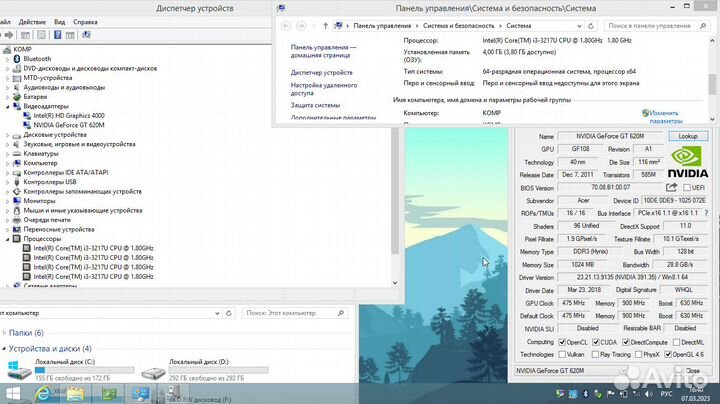
Task: Toggle the OpenCL checkbox
Action: point(562,342)
